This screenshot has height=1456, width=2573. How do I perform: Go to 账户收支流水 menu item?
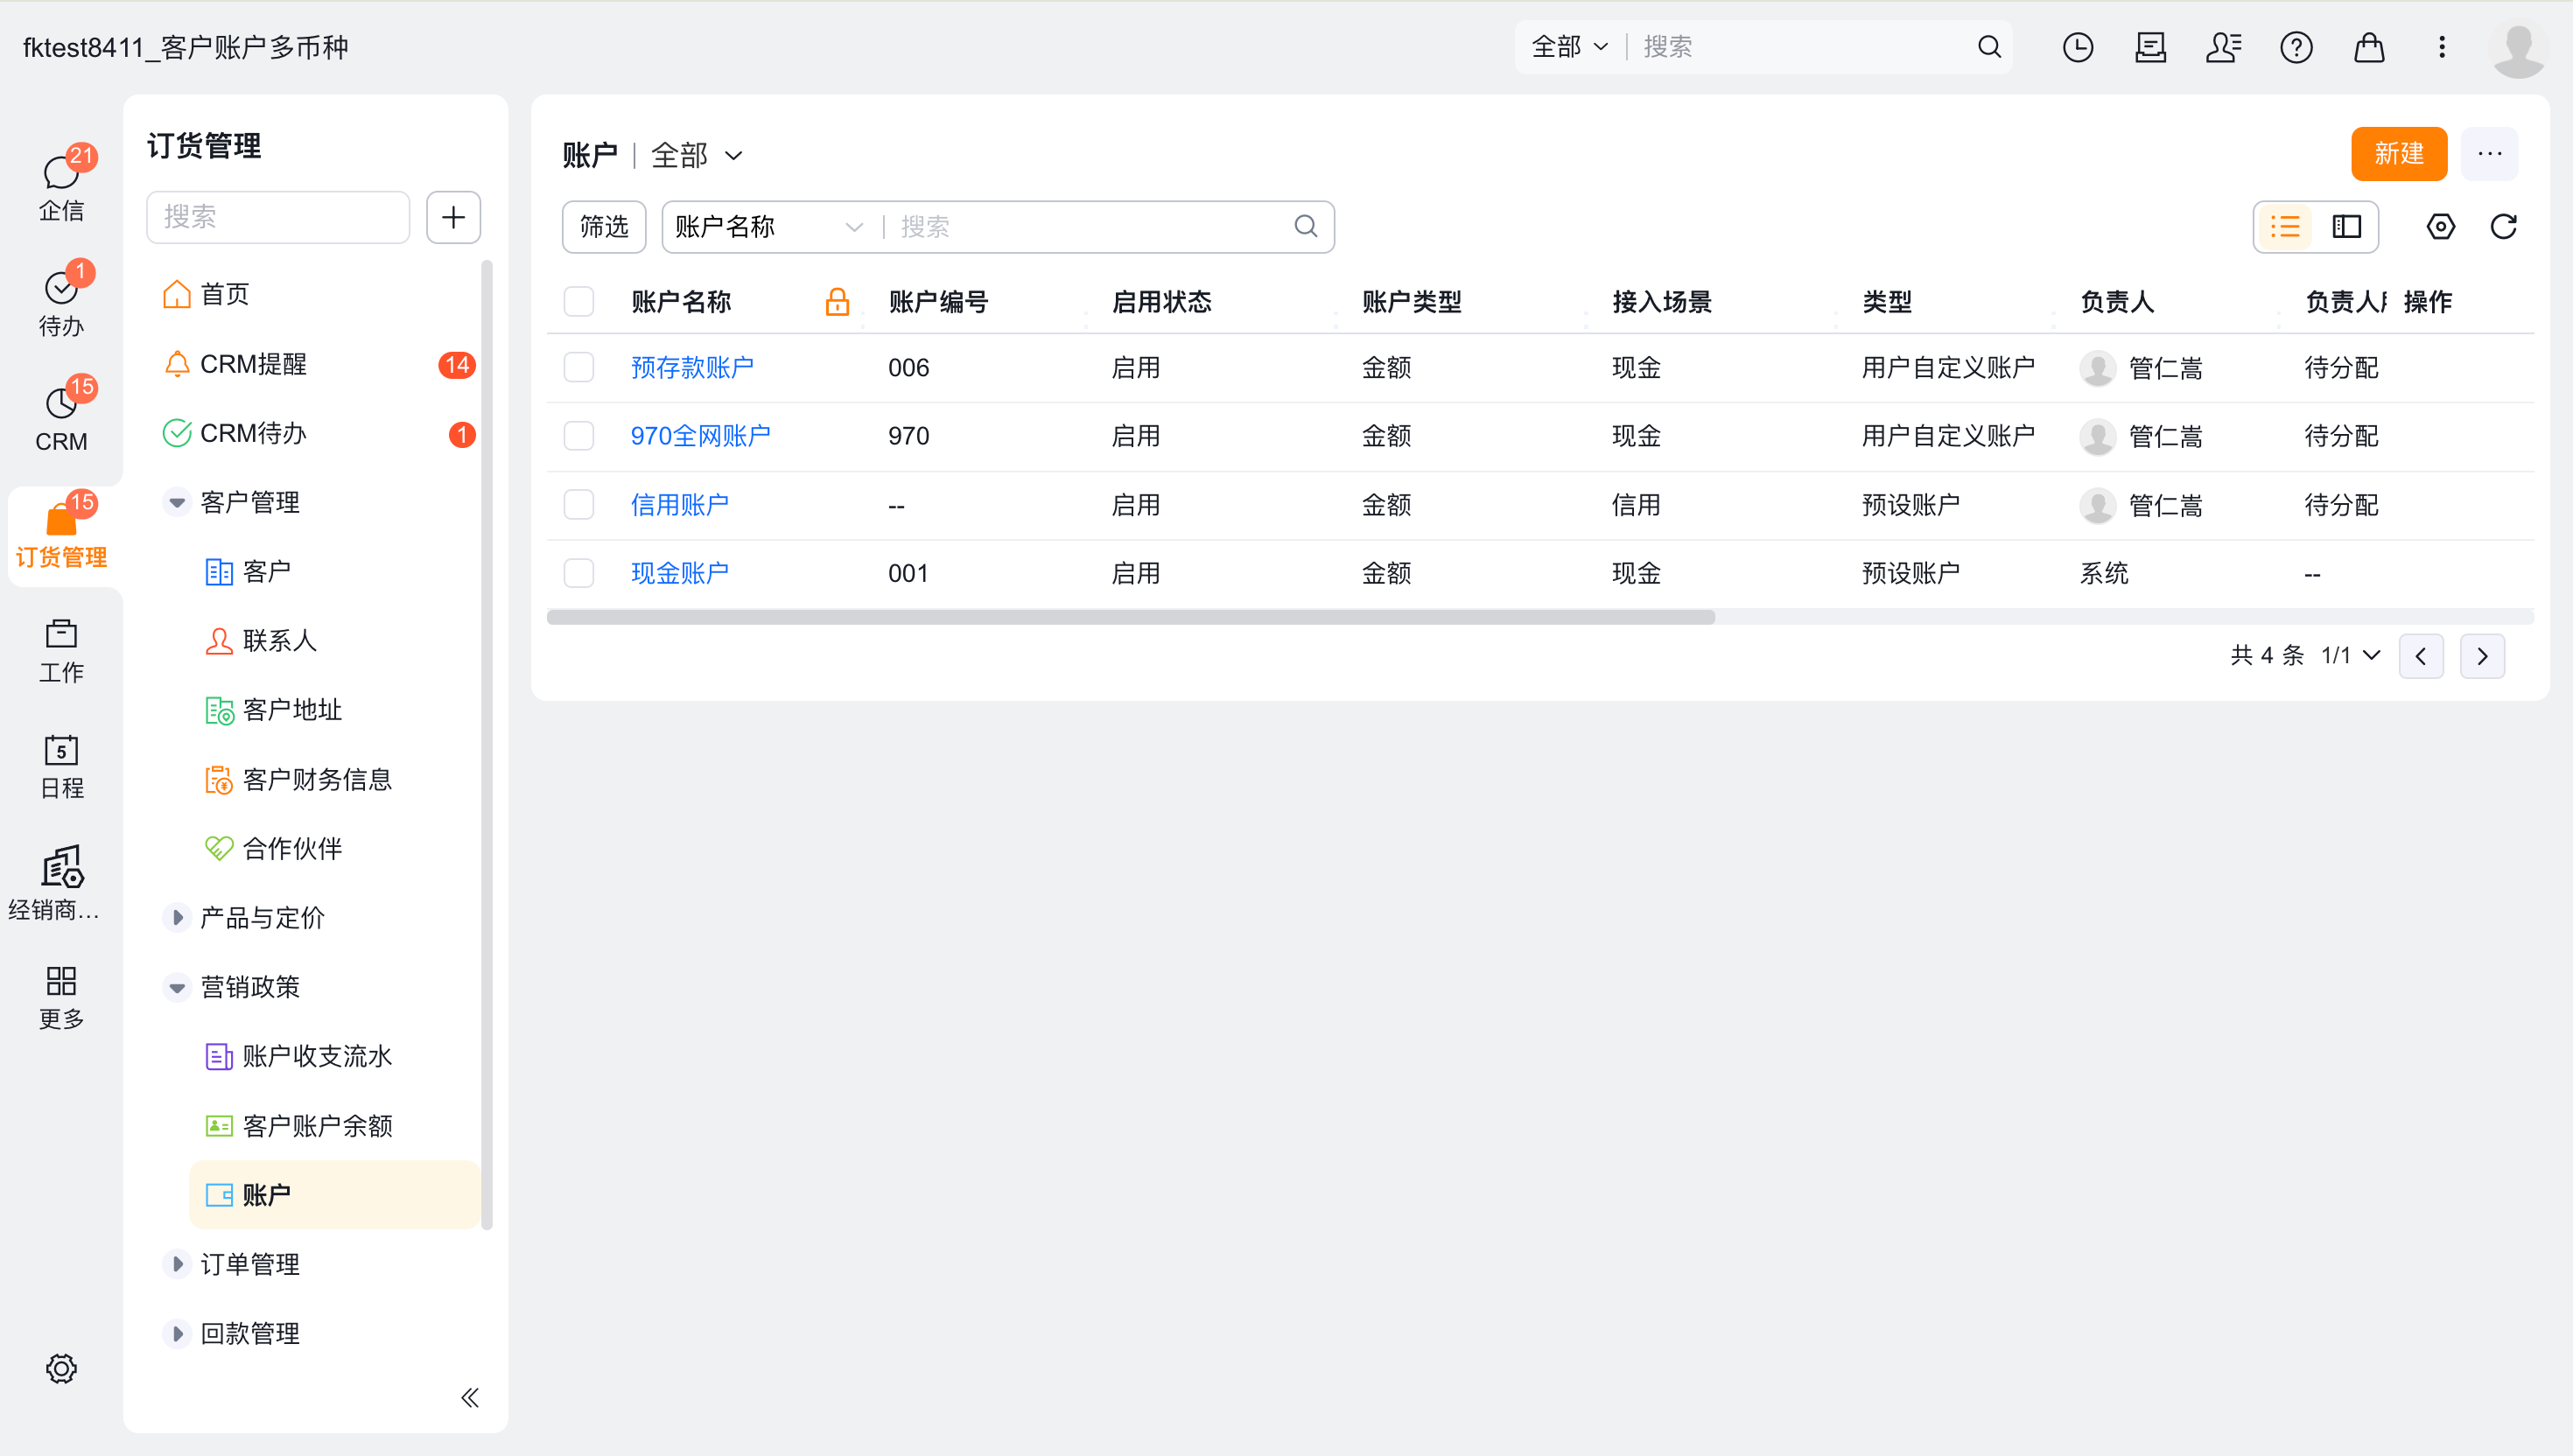point(317,1056)
